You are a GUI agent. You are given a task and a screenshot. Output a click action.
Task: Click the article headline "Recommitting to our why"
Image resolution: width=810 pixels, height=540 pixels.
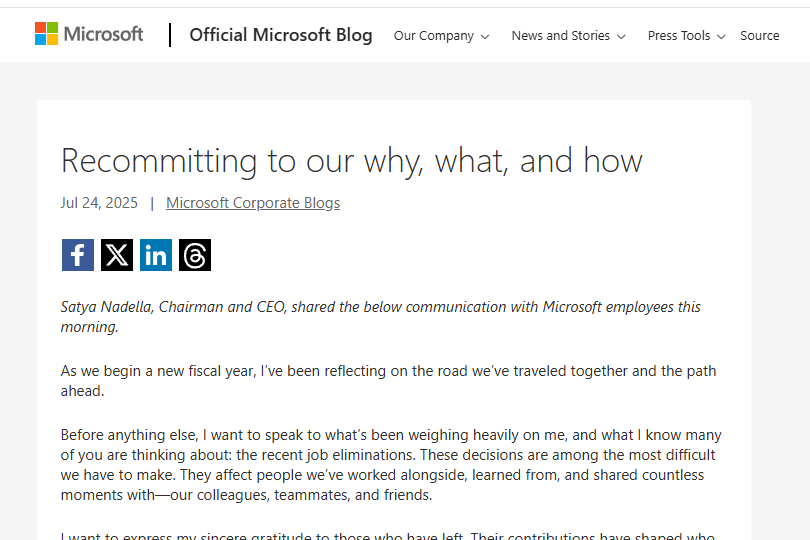351,160
